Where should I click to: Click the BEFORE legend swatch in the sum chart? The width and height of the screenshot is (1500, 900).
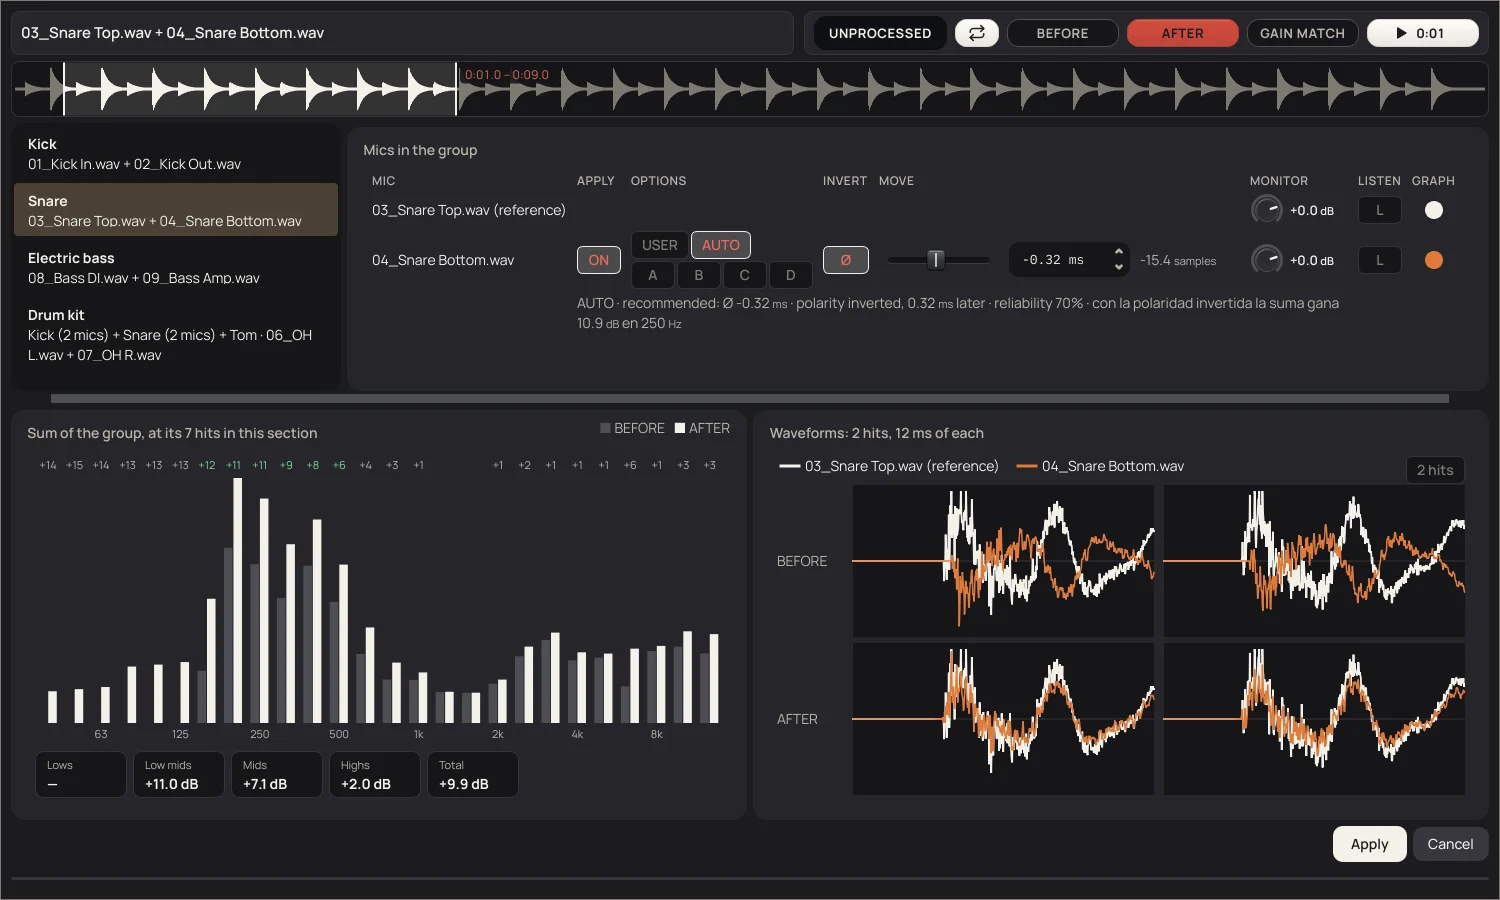point(605,428)
